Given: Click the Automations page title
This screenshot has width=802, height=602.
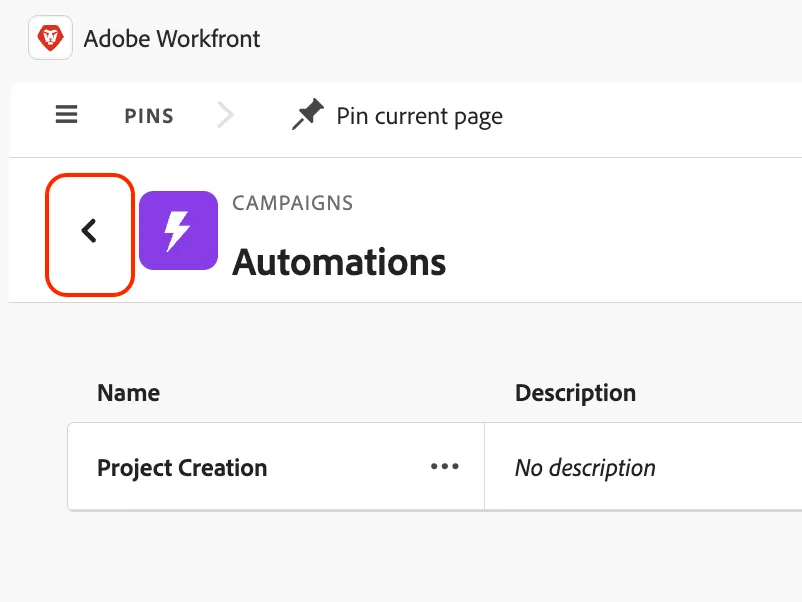Looking at the screenshot, I should point(339,262).
